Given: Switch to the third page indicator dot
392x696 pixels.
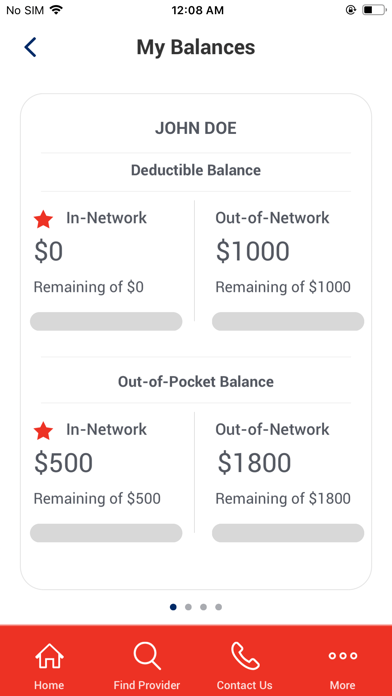Looking at the screenshot, I should click(203, 607).
